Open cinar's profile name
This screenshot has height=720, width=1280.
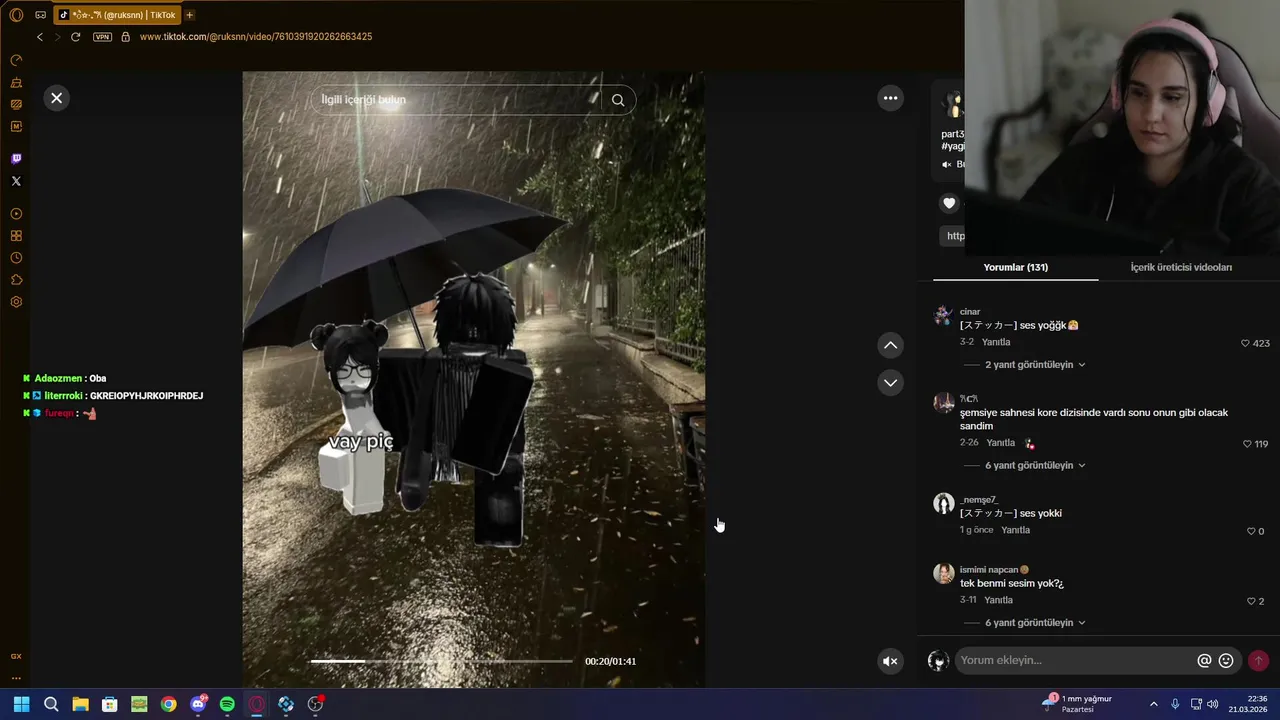coord(970,312)
